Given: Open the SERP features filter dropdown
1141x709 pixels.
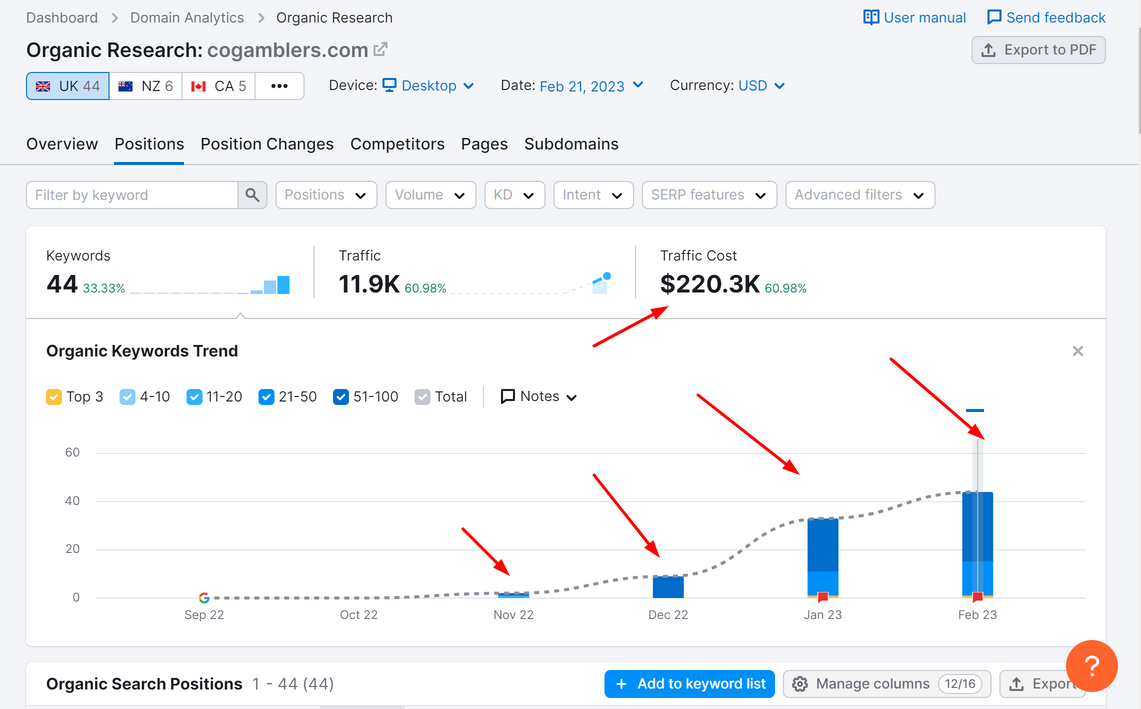Looking at the screenshot, I should point(709,195).
